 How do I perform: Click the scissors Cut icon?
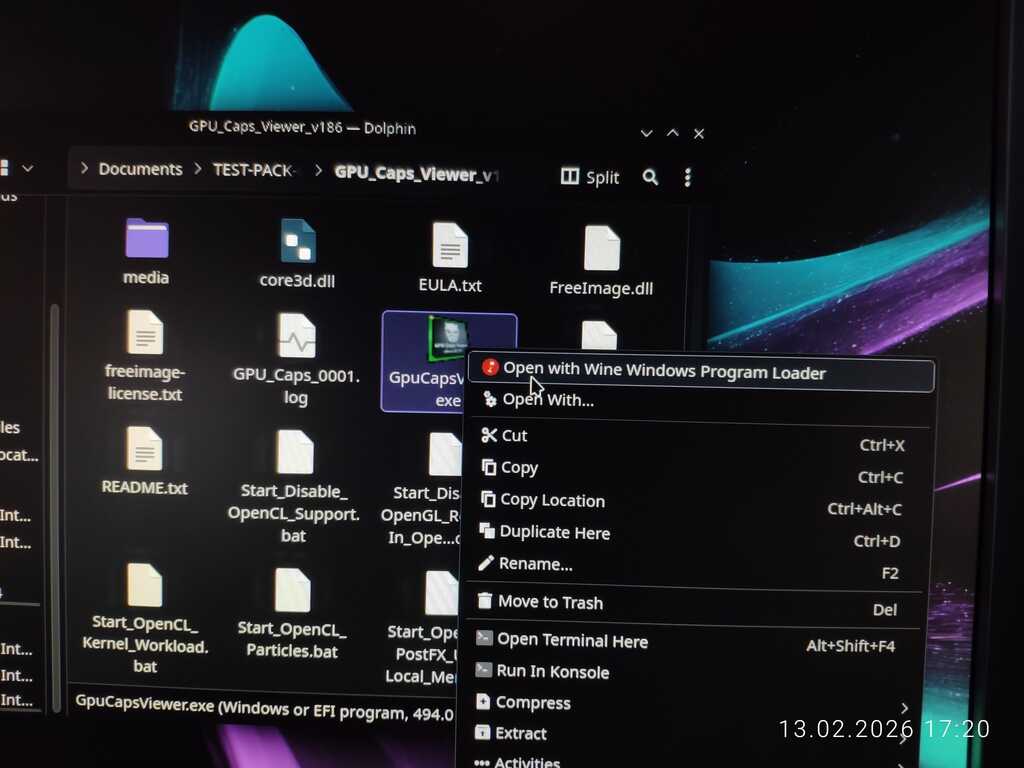(488, 435)
